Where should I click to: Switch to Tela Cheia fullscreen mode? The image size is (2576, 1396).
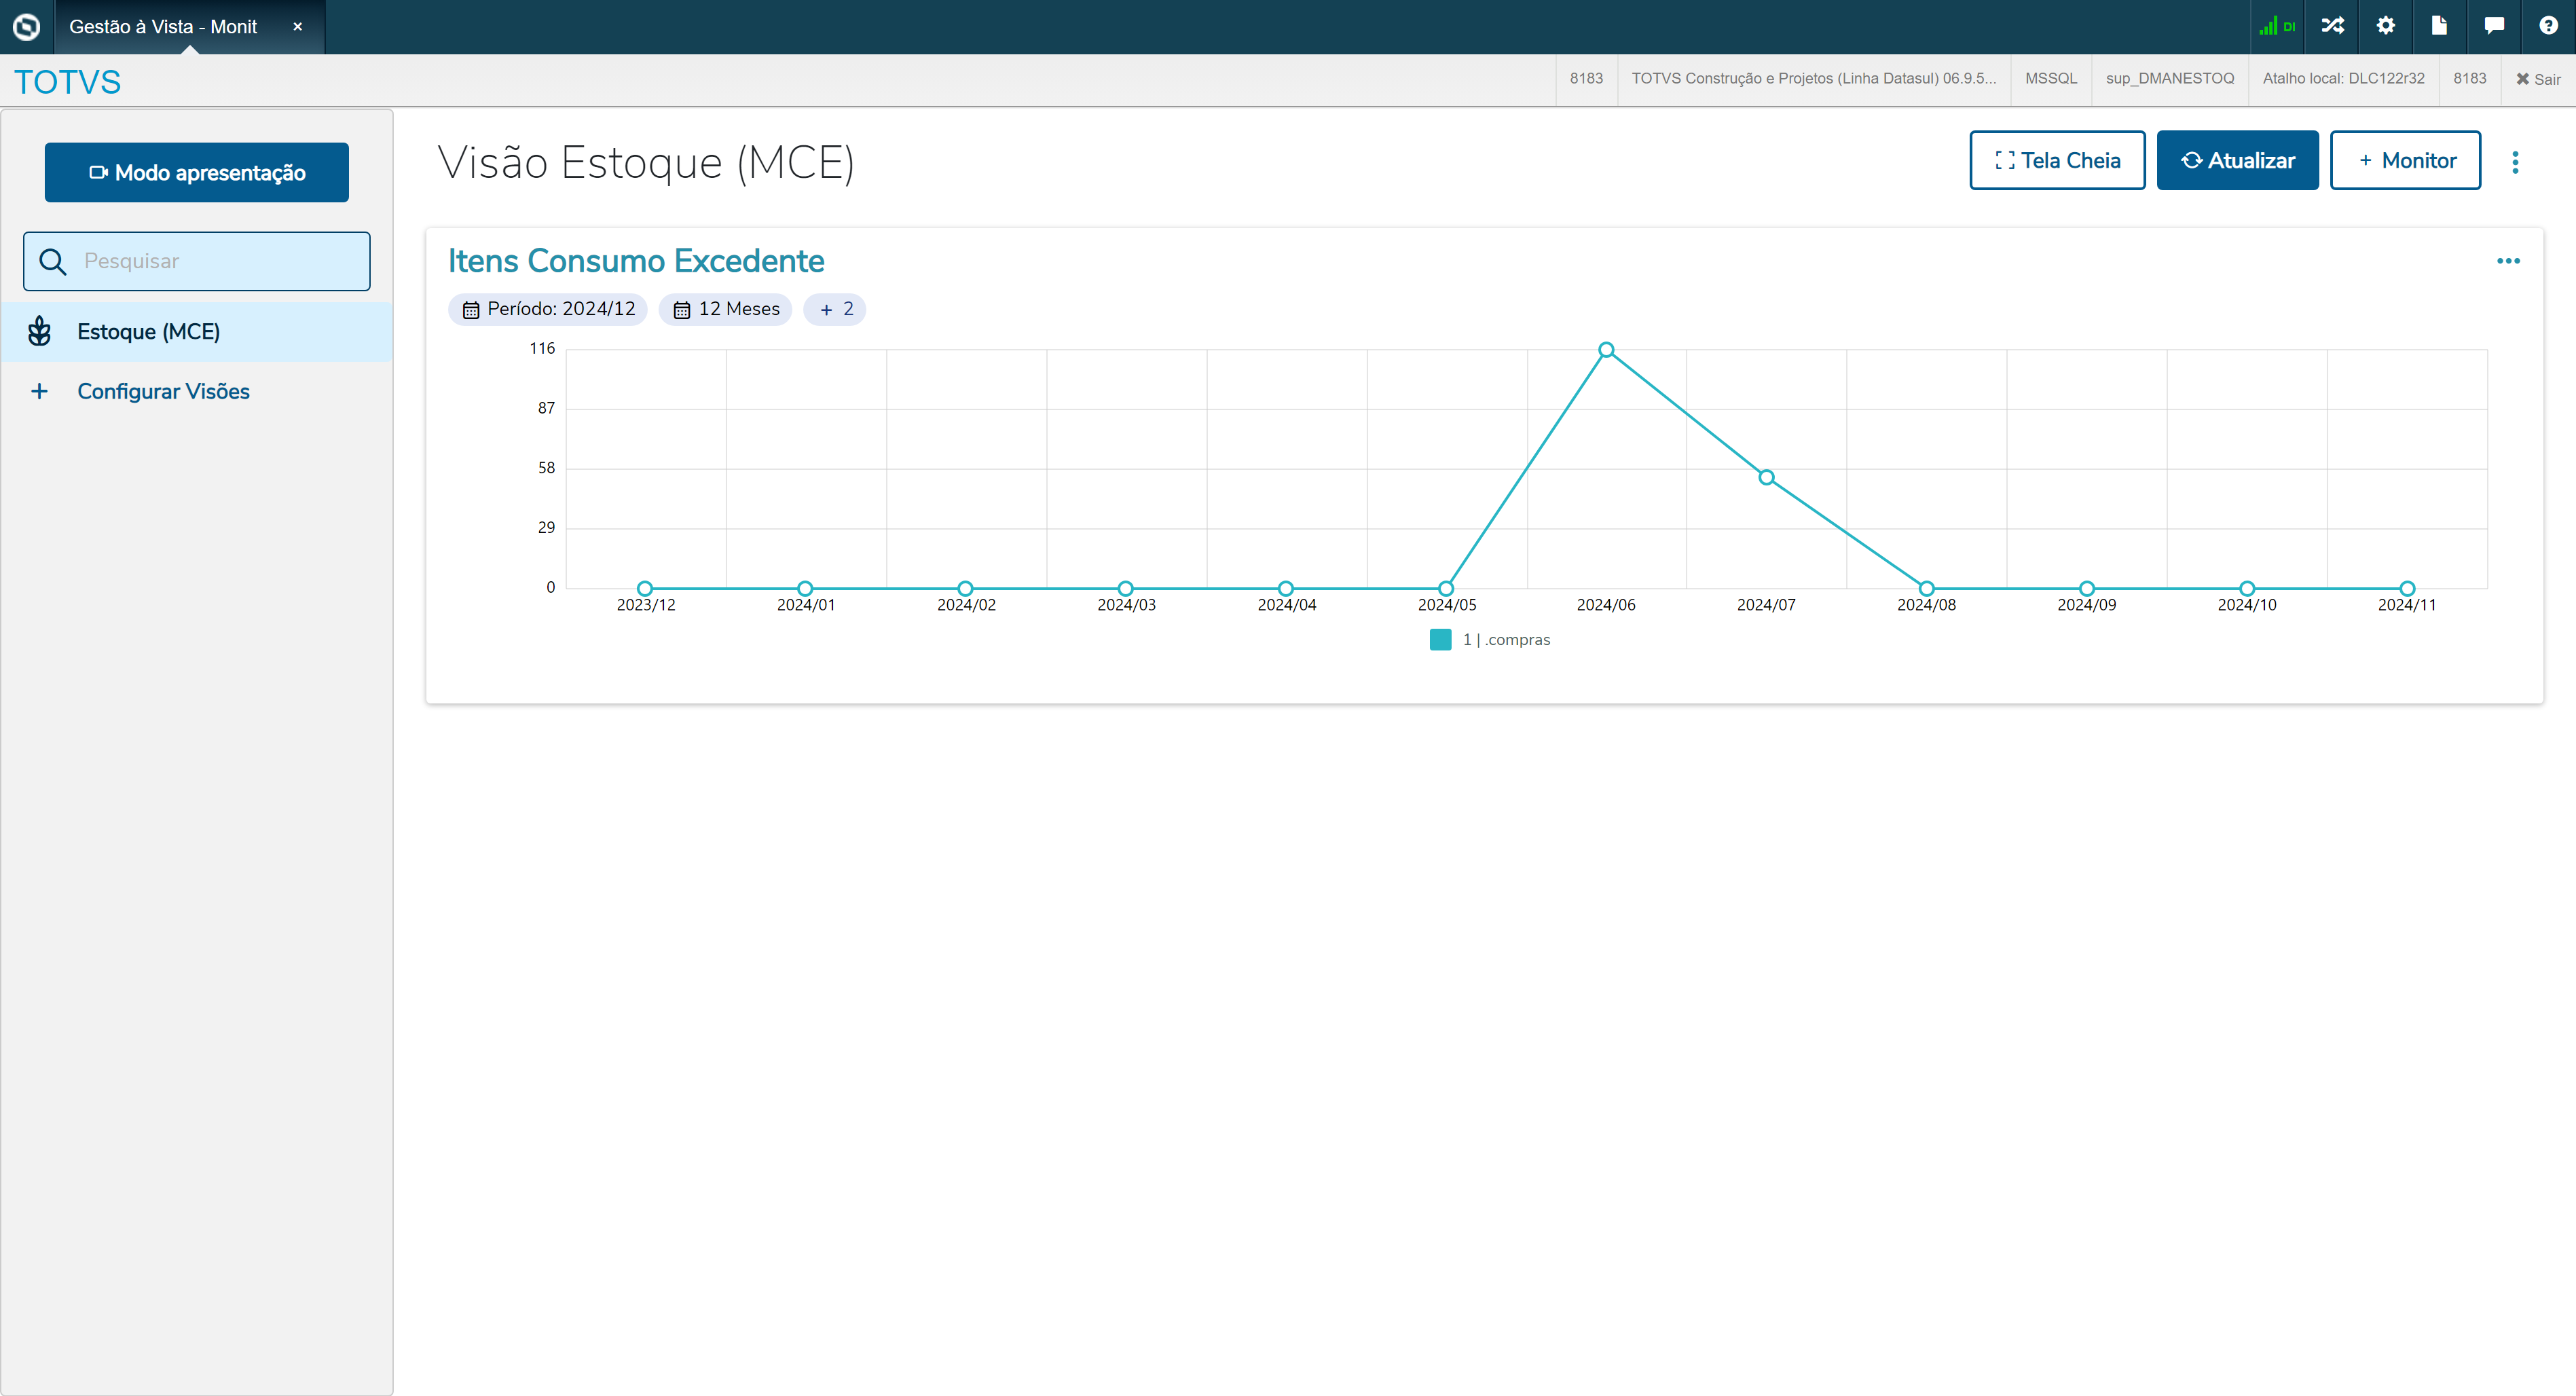pyautogui.click(x=2057, y=160)
